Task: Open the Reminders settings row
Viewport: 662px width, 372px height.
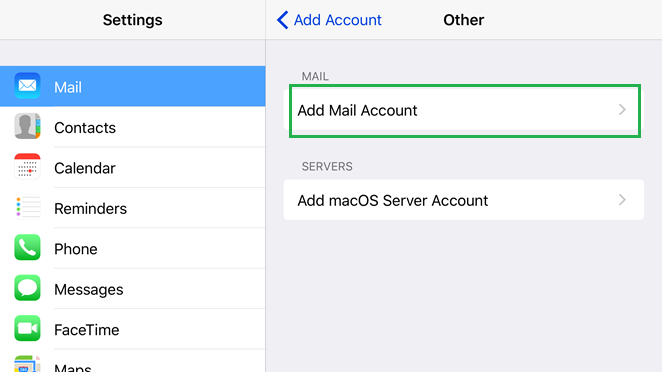Action: click(x=133, y=208)
